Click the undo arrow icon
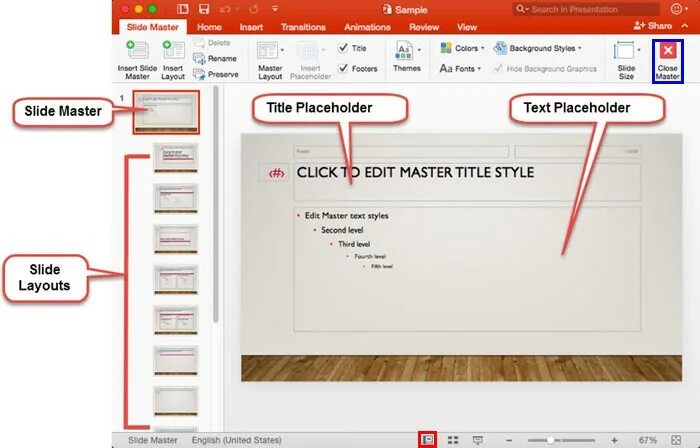 (225, 9)
